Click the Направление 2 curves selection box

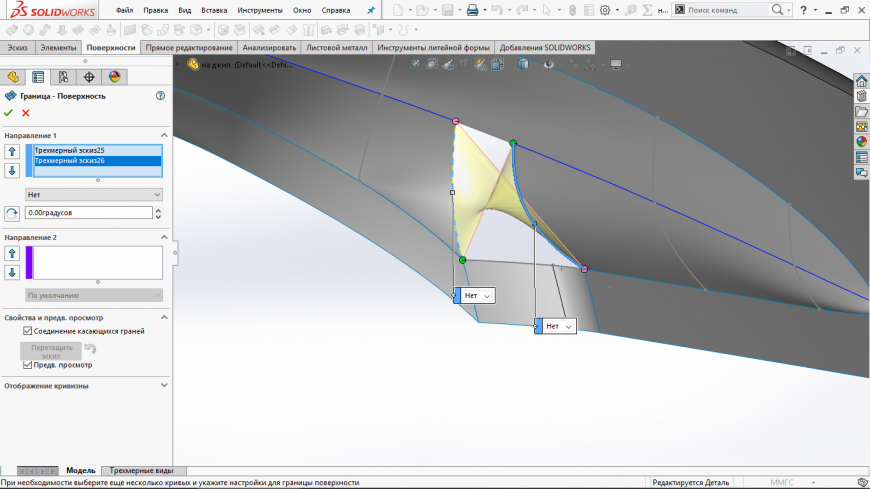click(x=98, y=263)
